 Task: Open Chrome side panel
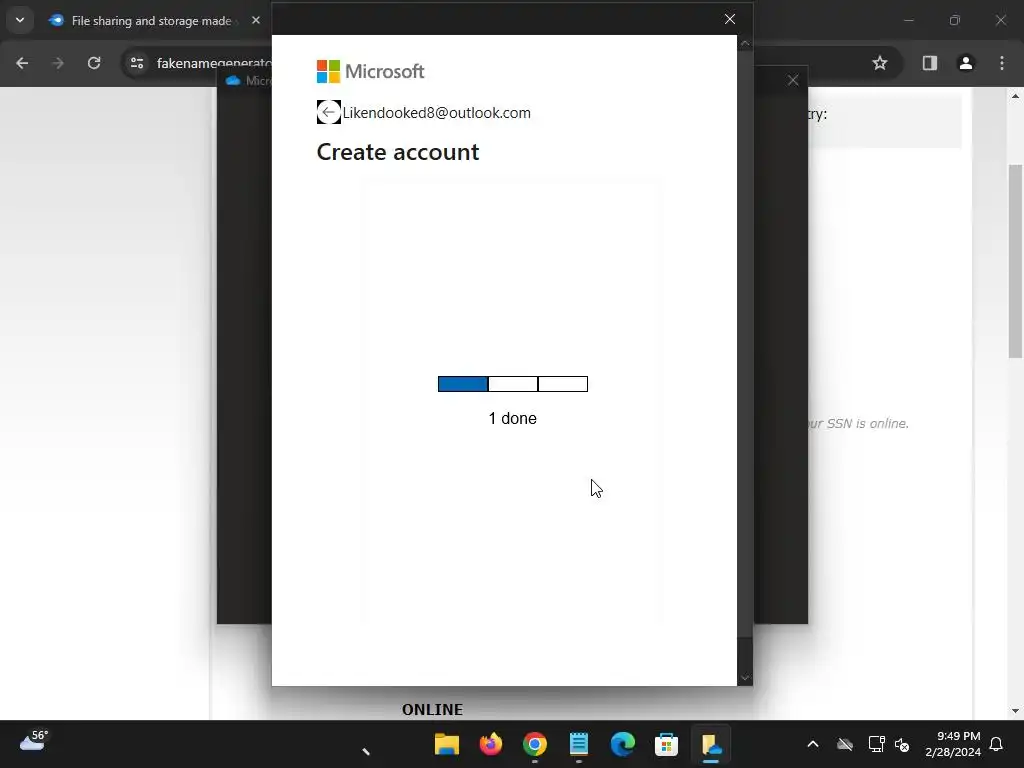[930, 63]
